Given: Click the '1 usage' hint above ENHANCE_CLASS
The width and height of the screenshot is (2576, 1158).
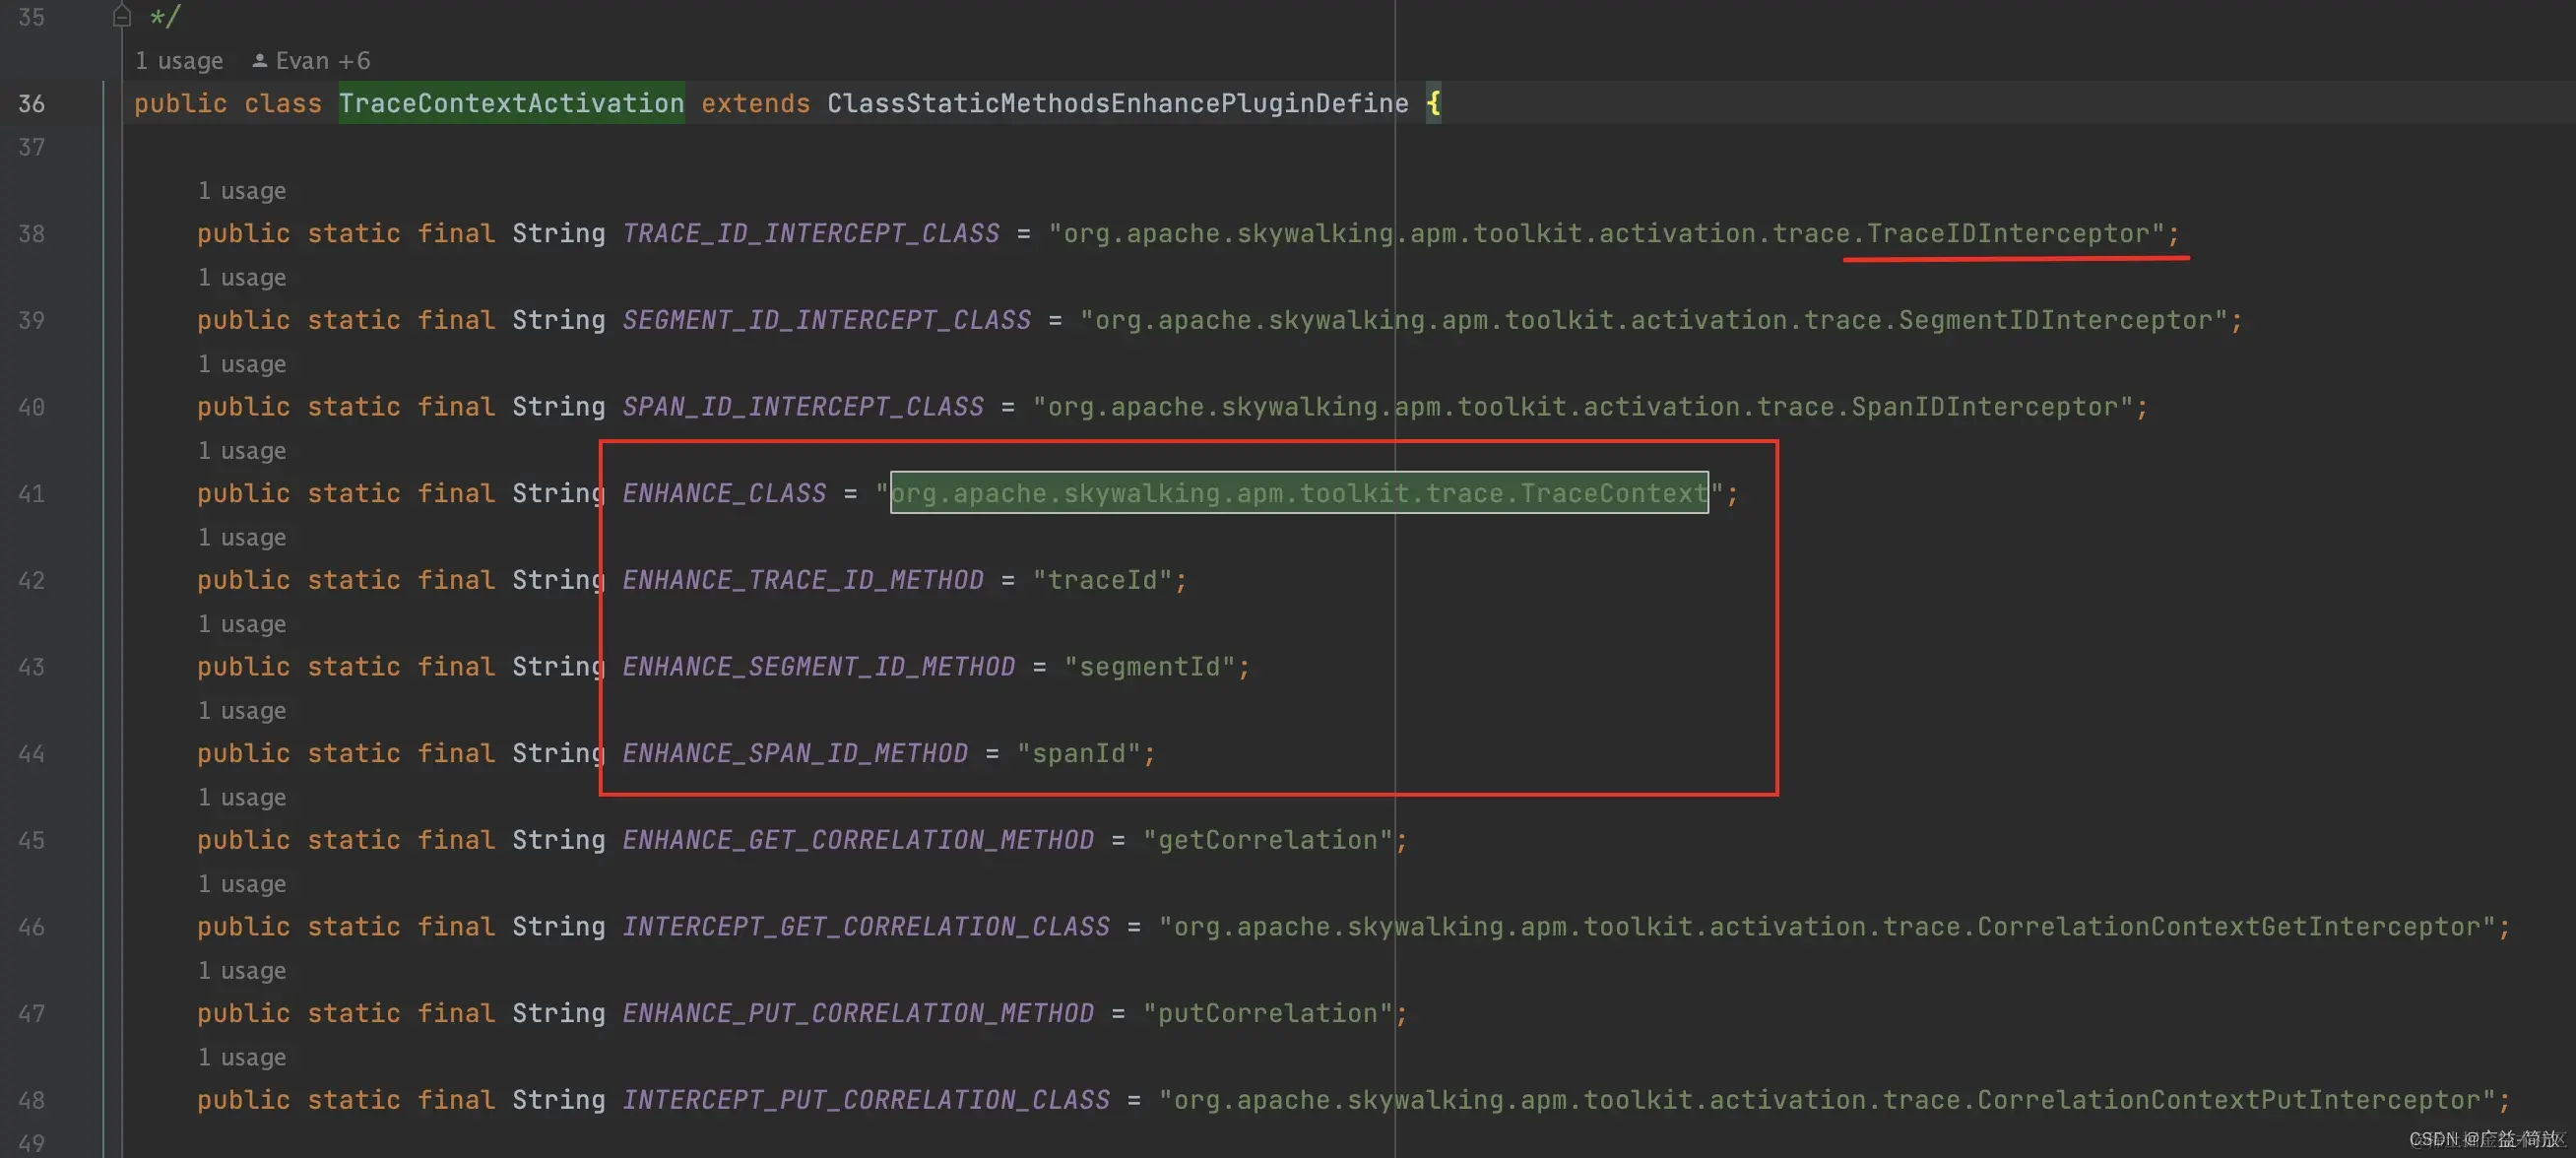Looking at the screenshot, I should [x=242, y=451].
